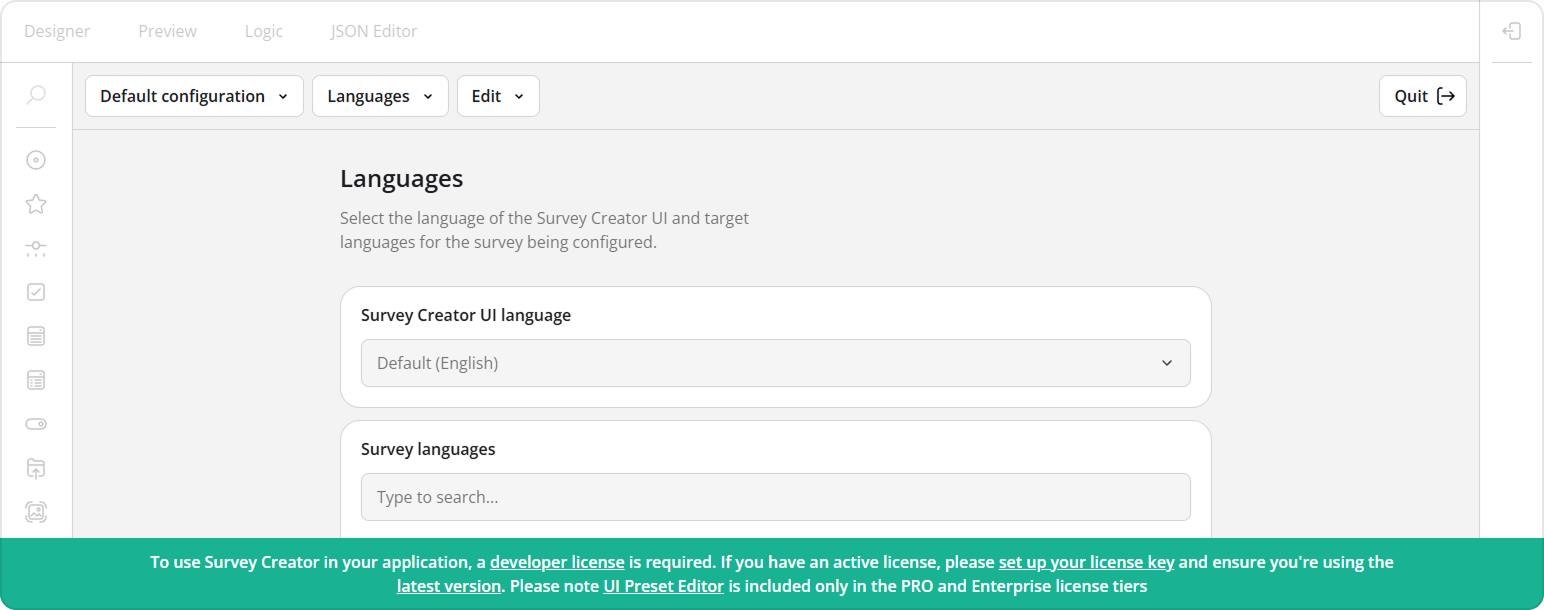Switch to the Preview tab
Image resolution: width=1544 pixels, height=610 pixels.
(x=167, y=31)
